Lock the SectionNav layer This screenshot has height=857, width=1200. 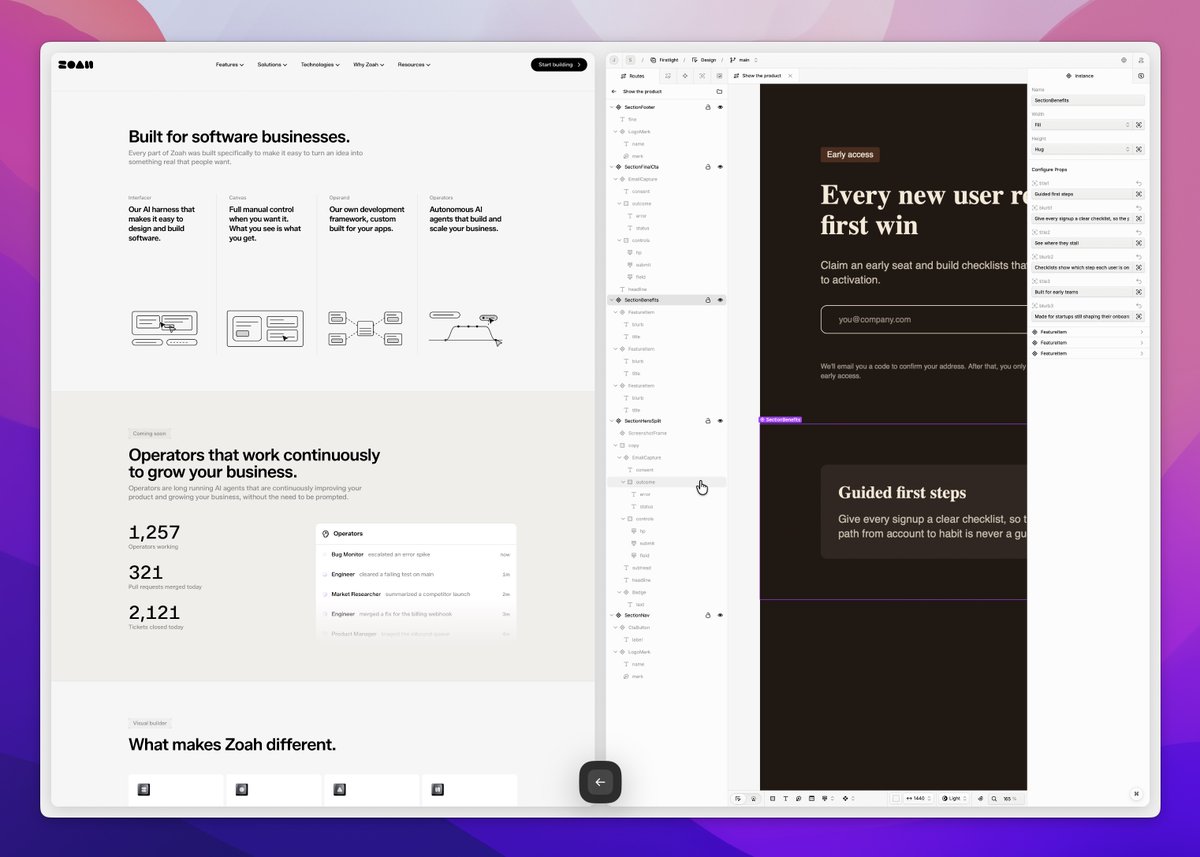click(x=708, y=615)
